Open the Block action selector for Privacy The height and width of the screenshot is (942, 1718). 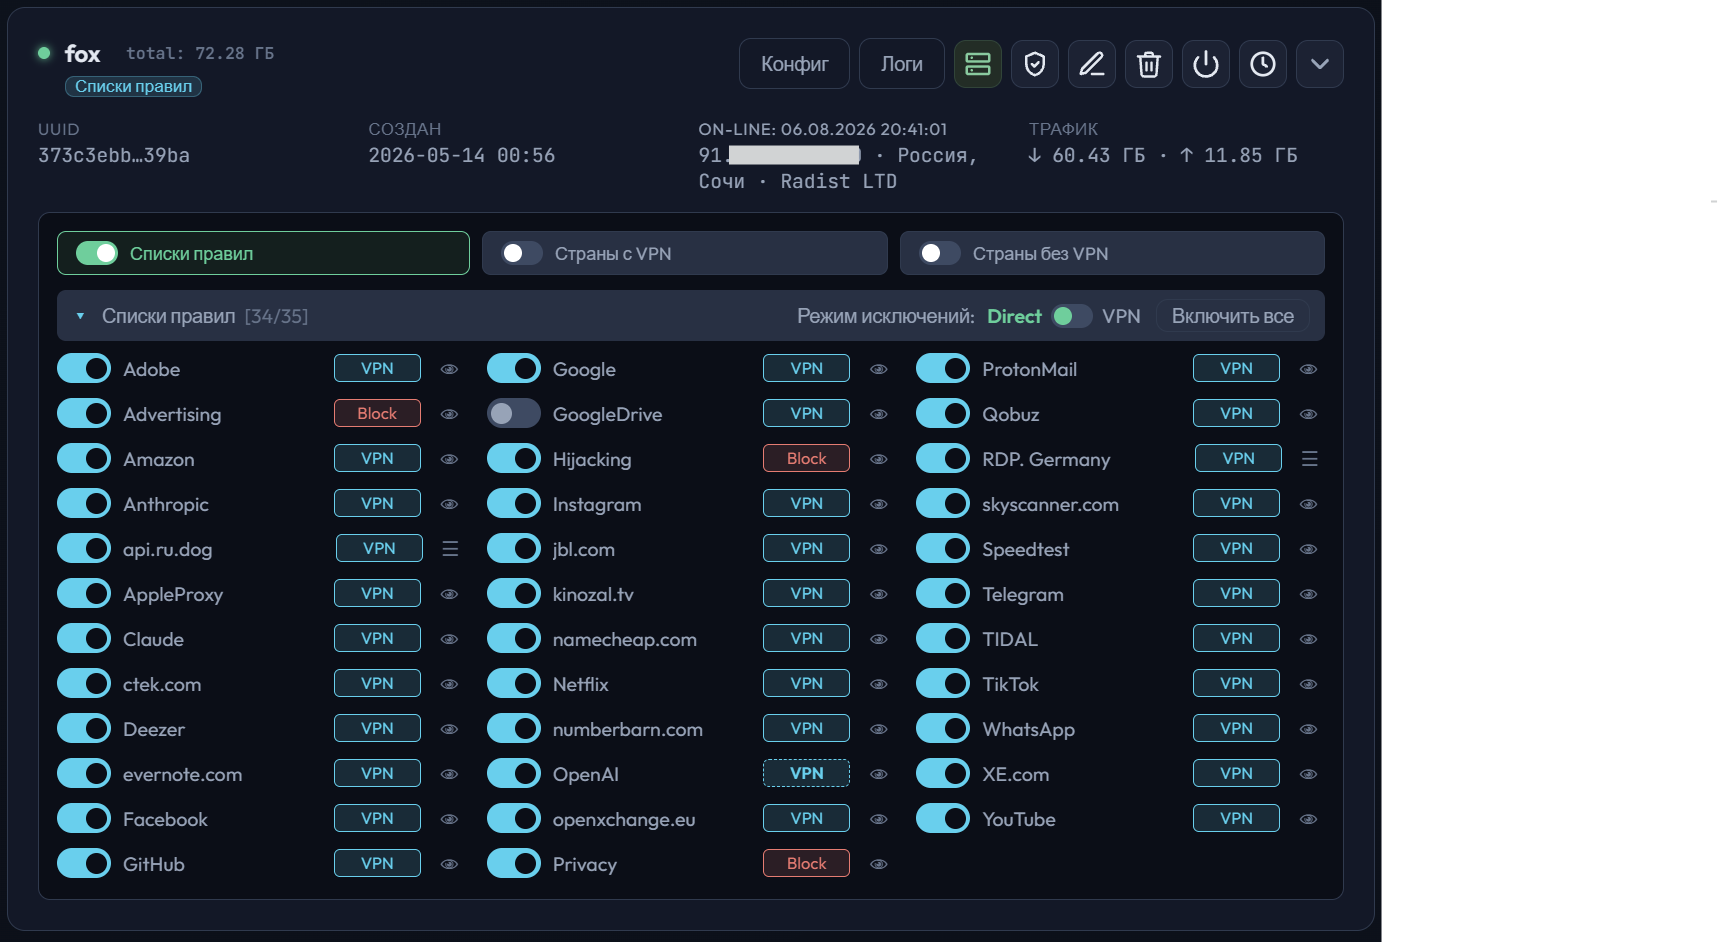(806, 864)
